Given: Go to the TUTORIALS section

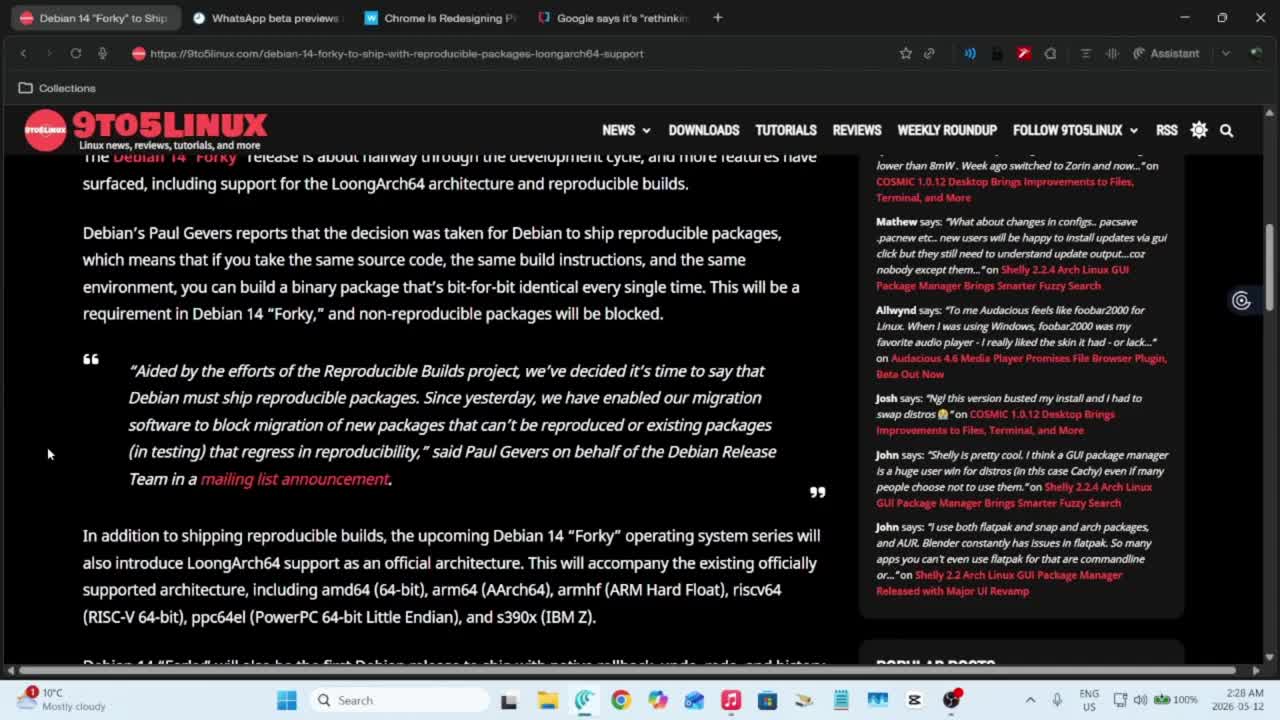Looking at the screenshot, I should click(786, 130).
